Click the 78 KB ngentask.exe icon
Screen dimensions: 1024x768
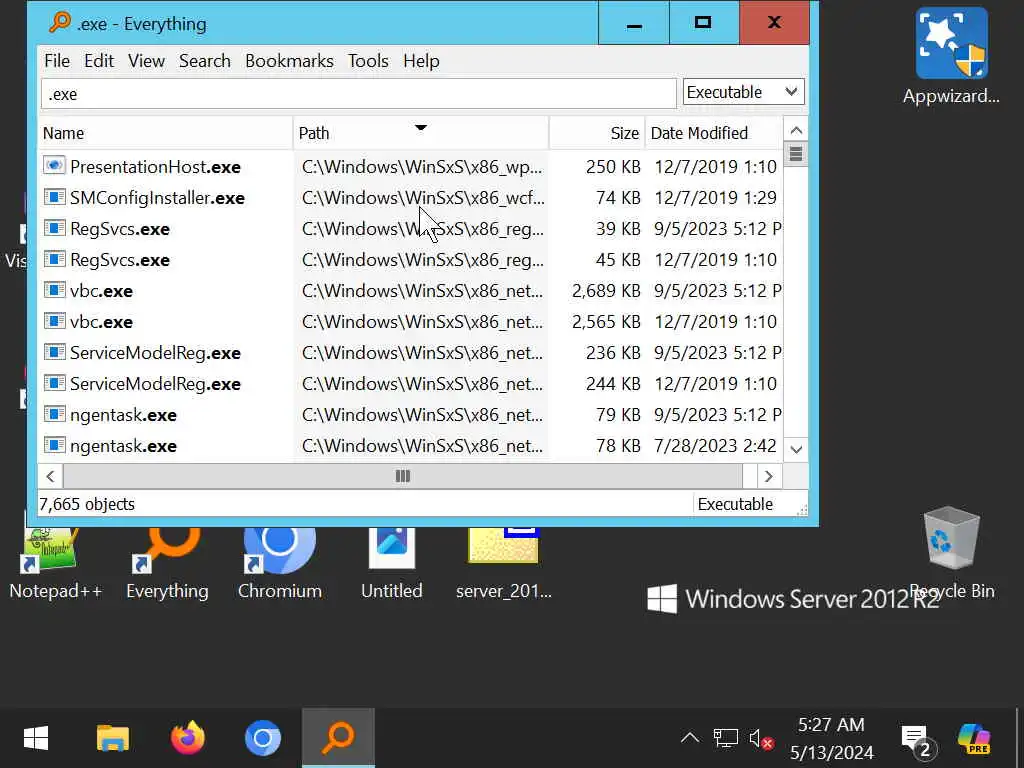[54, 445]
